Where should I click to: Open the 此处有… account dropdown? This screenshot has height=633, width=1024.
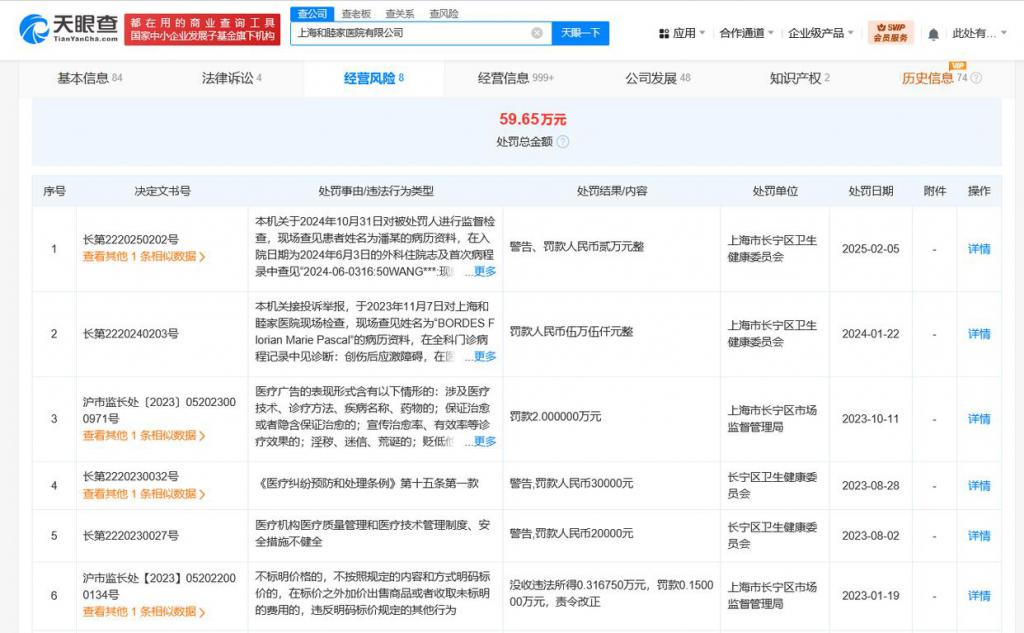click(979, 33)
